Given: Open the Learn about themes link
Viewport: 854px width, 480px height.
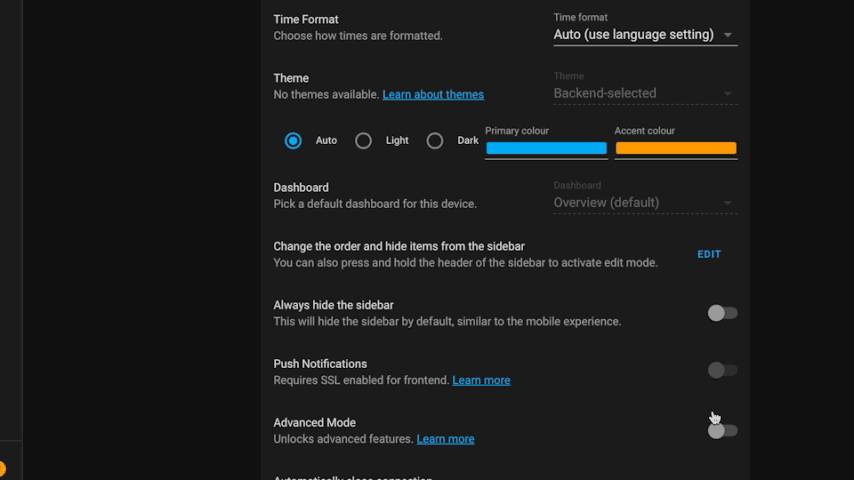Looking at the screenshot, I should tap(433, 94).
